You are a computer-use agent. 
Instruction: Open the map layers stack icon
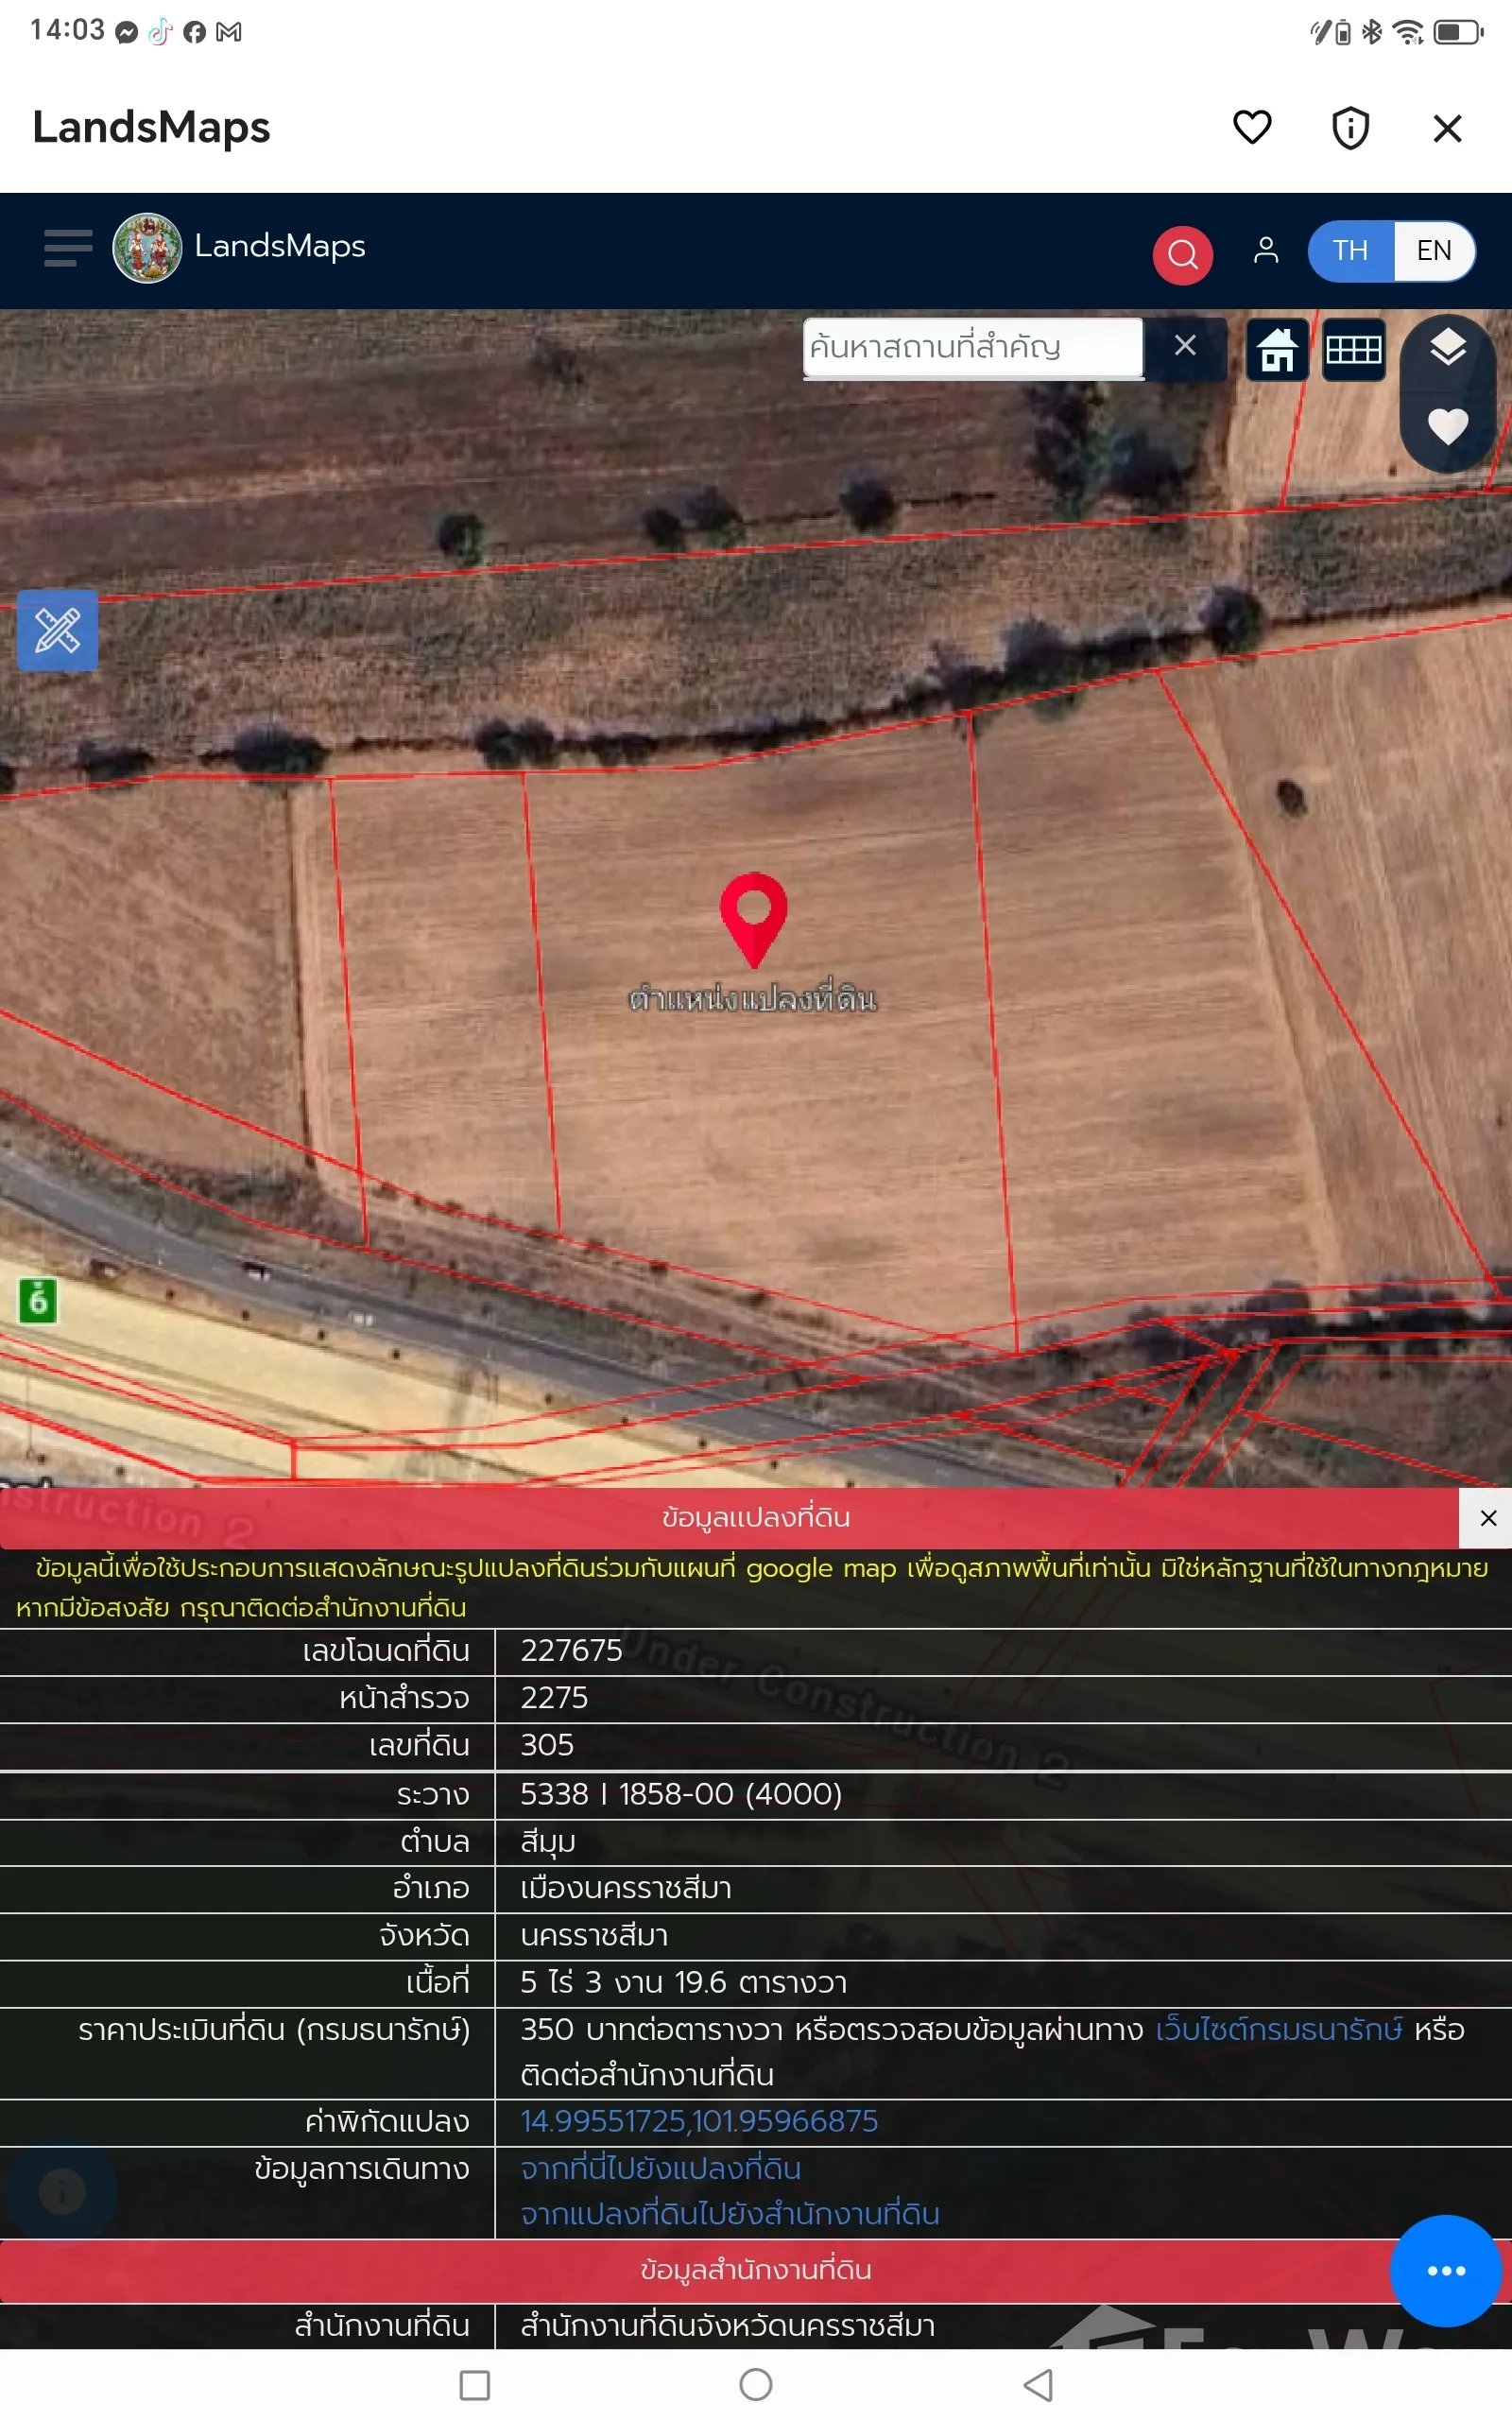pos(1447,348)
